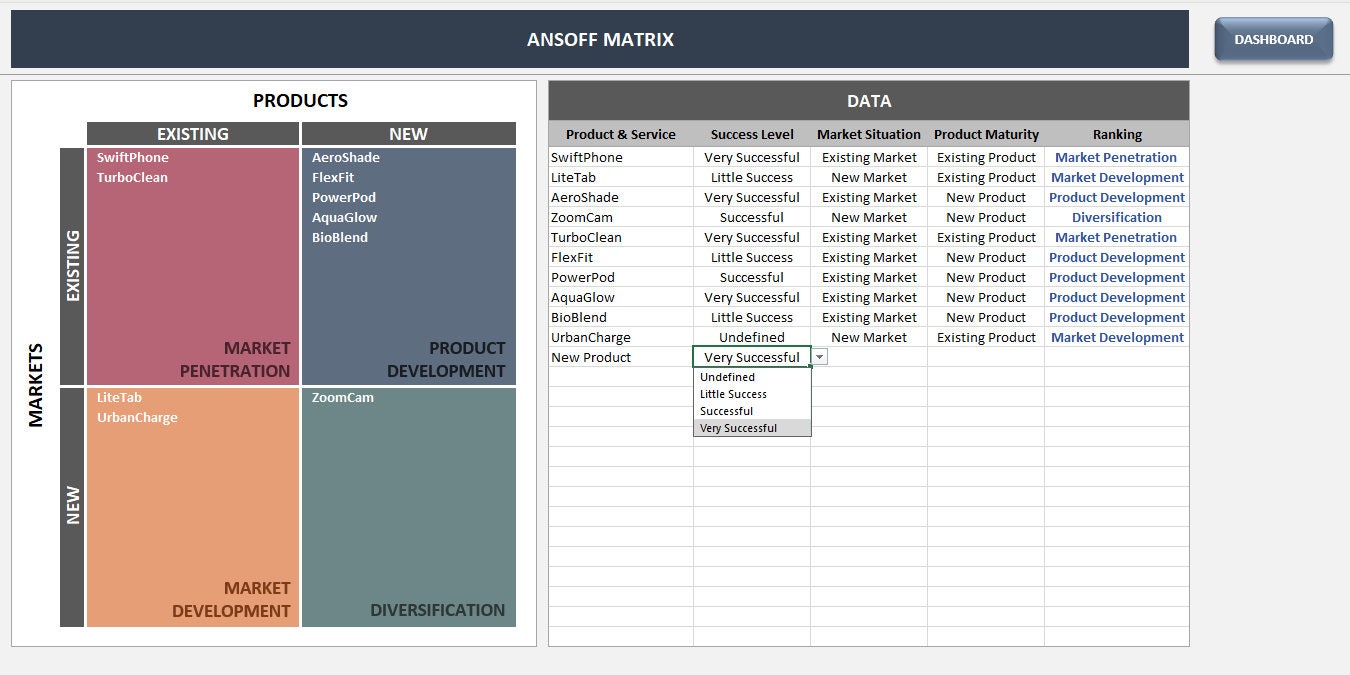Open the Diversification link for ZoomCam
Image resolution: width=1350 pixels, height=675 pixels.
click(x=1116, y=217)
